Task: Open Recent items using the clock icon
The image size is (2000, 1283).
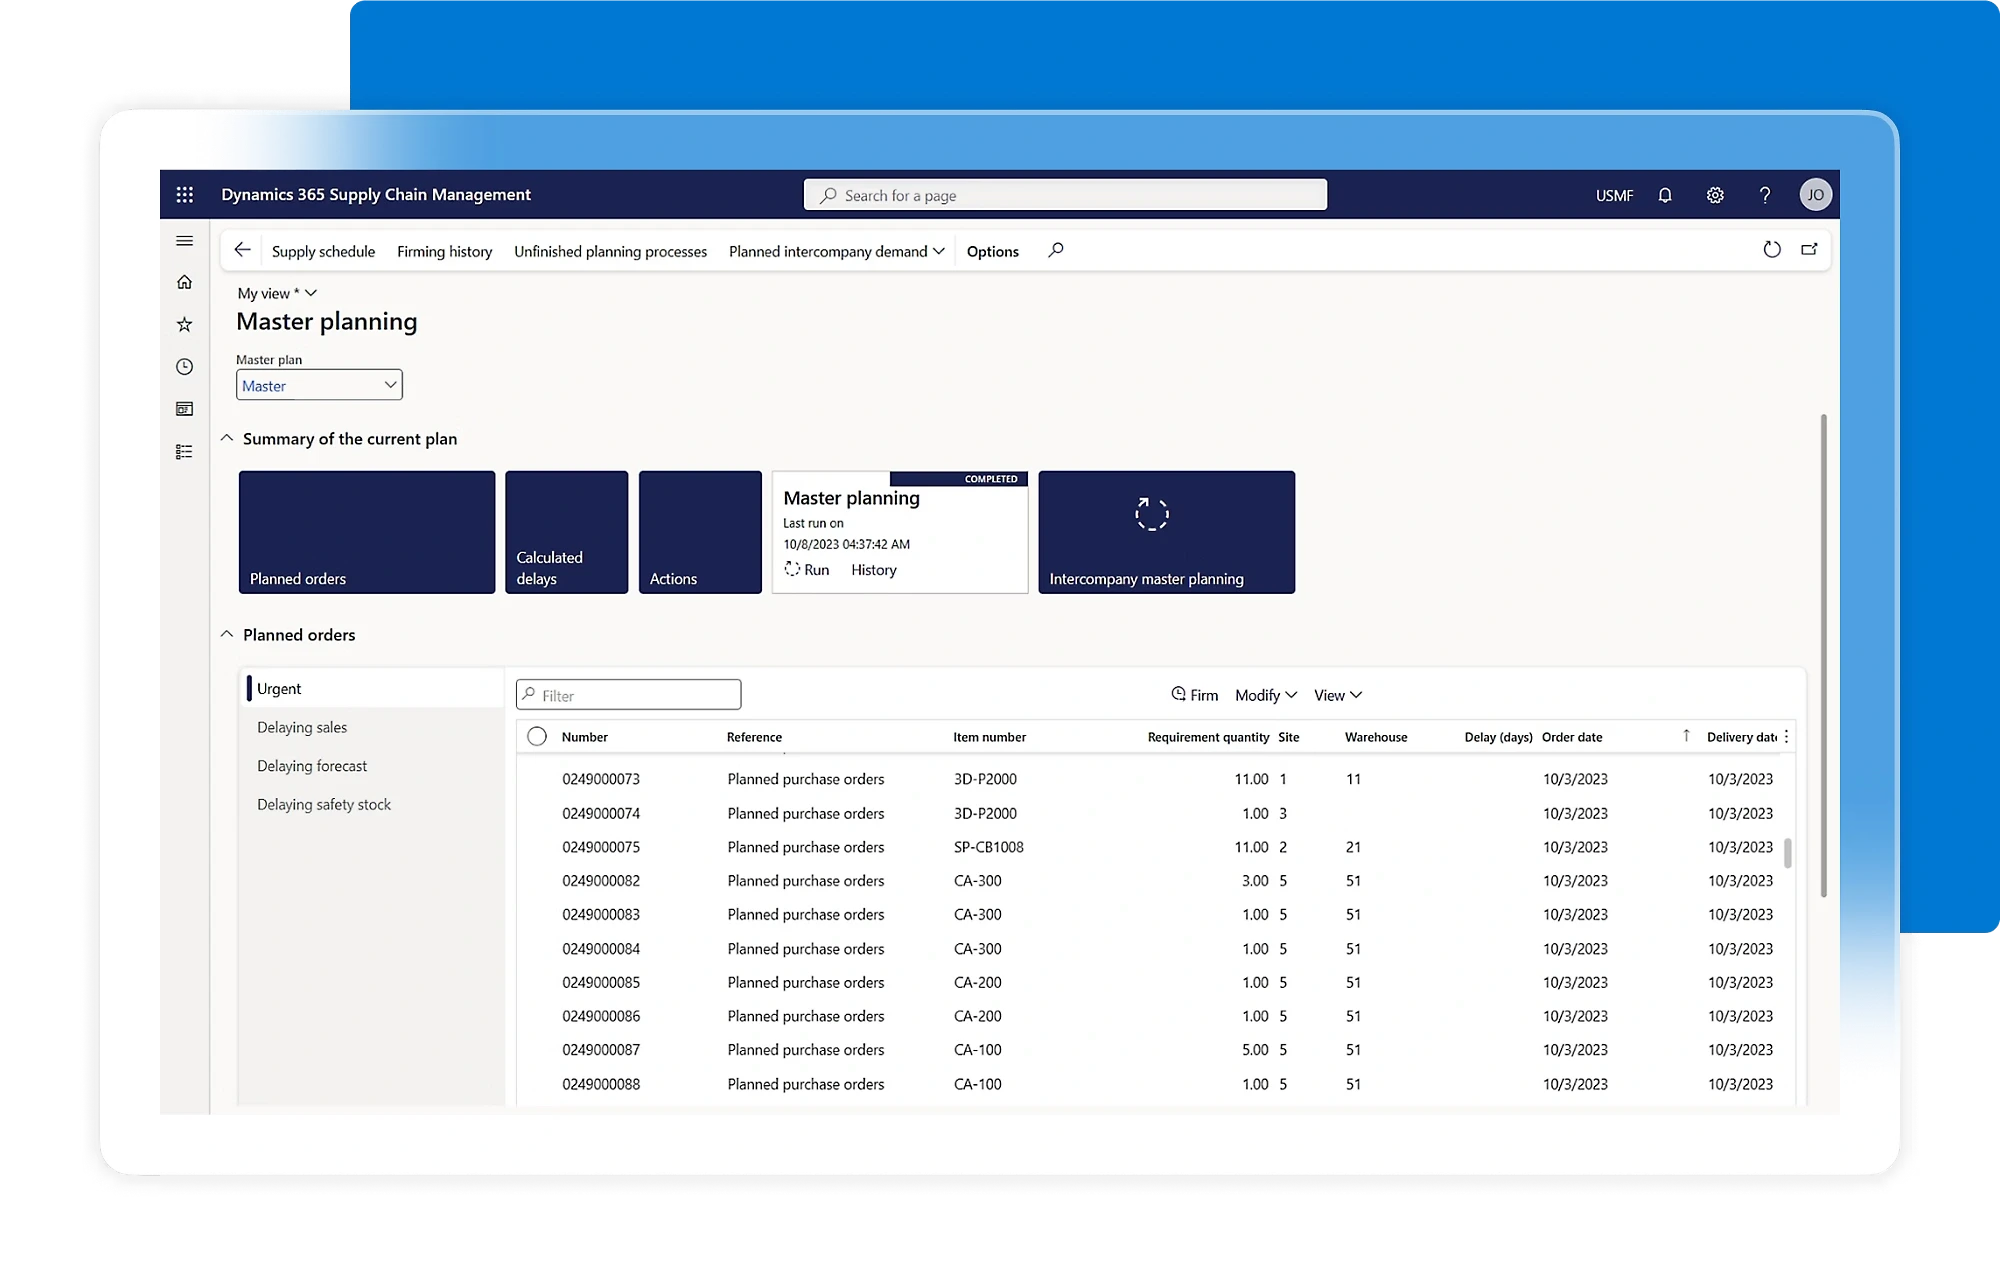Action: (x=184, y=366)
